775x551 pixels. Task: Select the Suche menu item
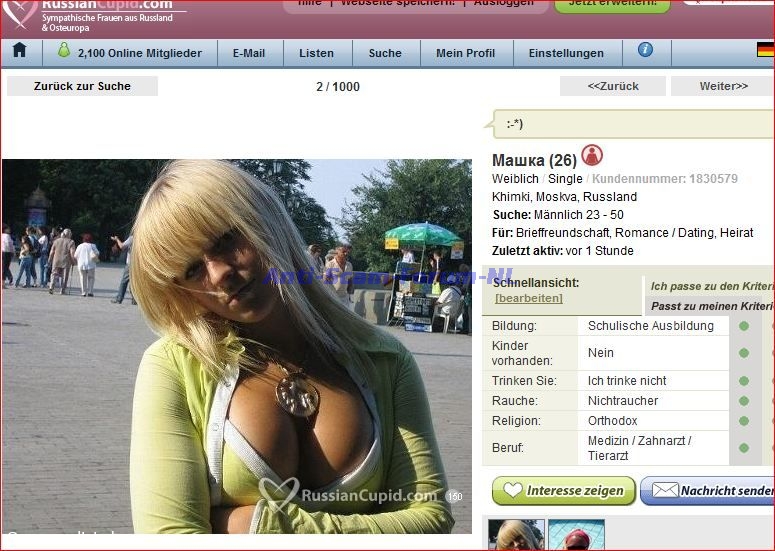click(385, 53)
